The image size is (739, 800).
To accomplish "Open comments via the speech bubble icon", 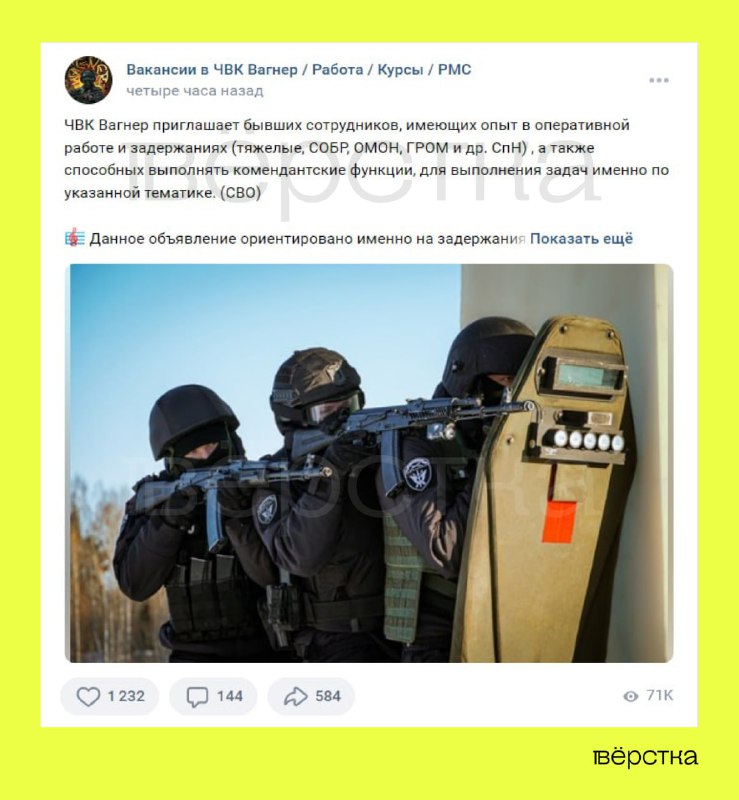I will [x=197, y=697].
